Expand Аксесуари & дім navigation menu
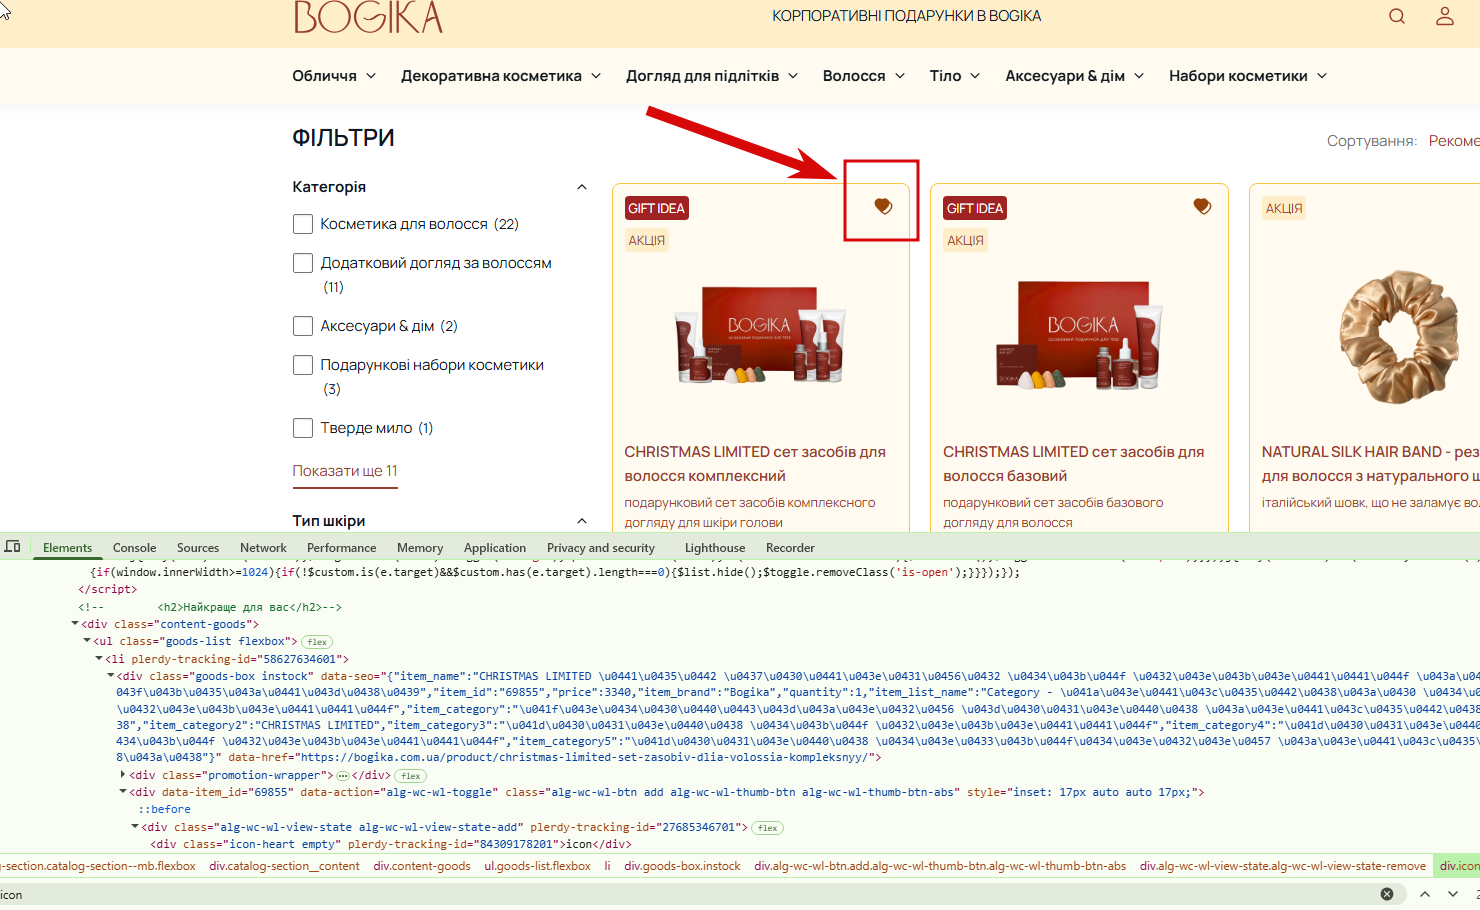1480x910 pixels. point(1075,76)
